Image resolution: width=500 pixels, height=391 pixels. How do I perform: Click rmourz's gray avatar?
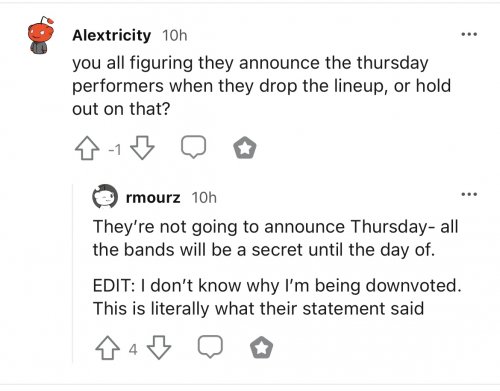pyautogui.click(x=105, y=196)
